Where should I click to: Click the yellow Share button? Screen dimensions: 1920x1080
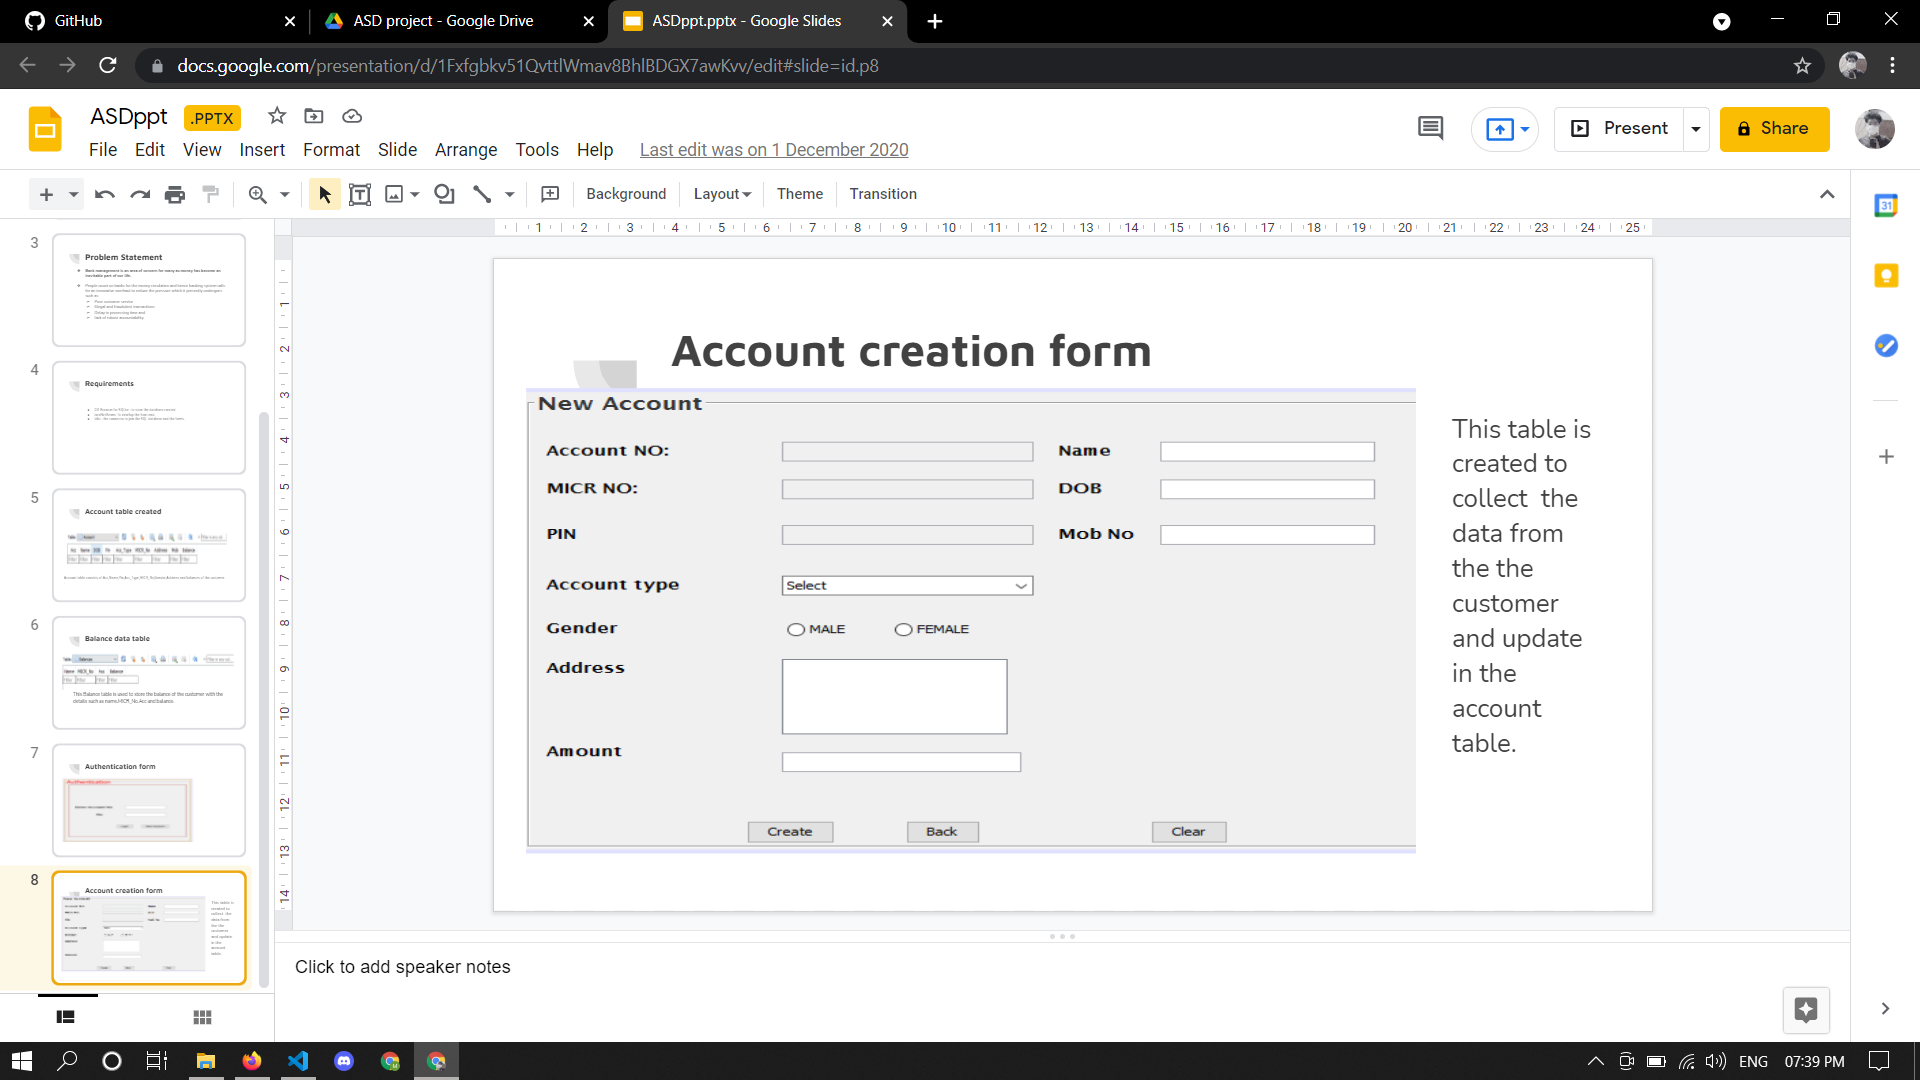(x=1774, y=129)
